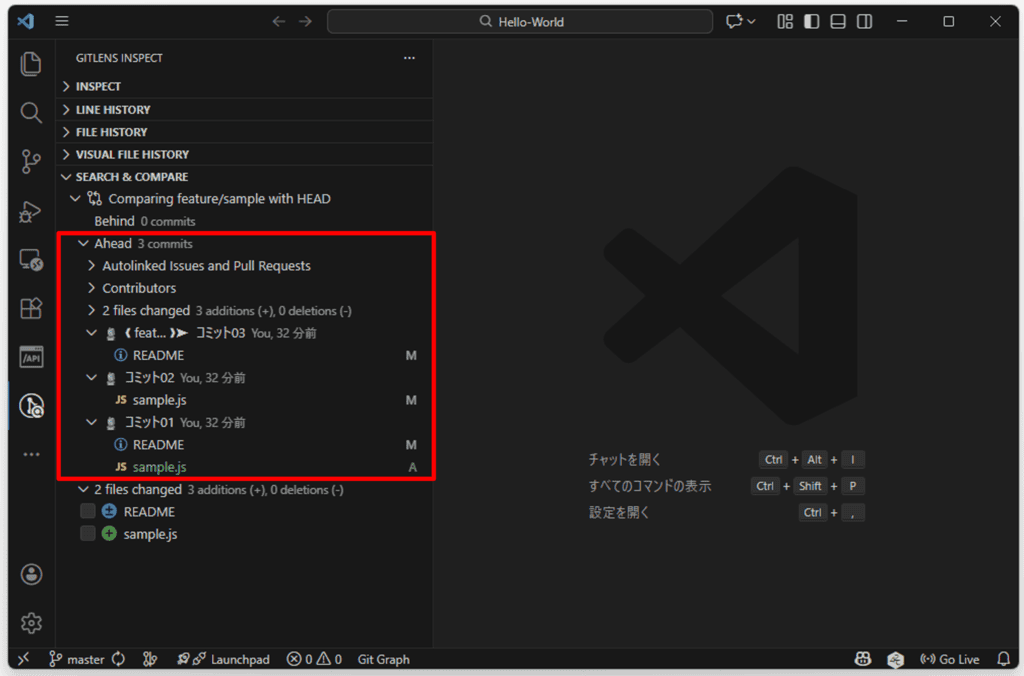Click the GitHub Copilot status bar icon

click(862, 659)
